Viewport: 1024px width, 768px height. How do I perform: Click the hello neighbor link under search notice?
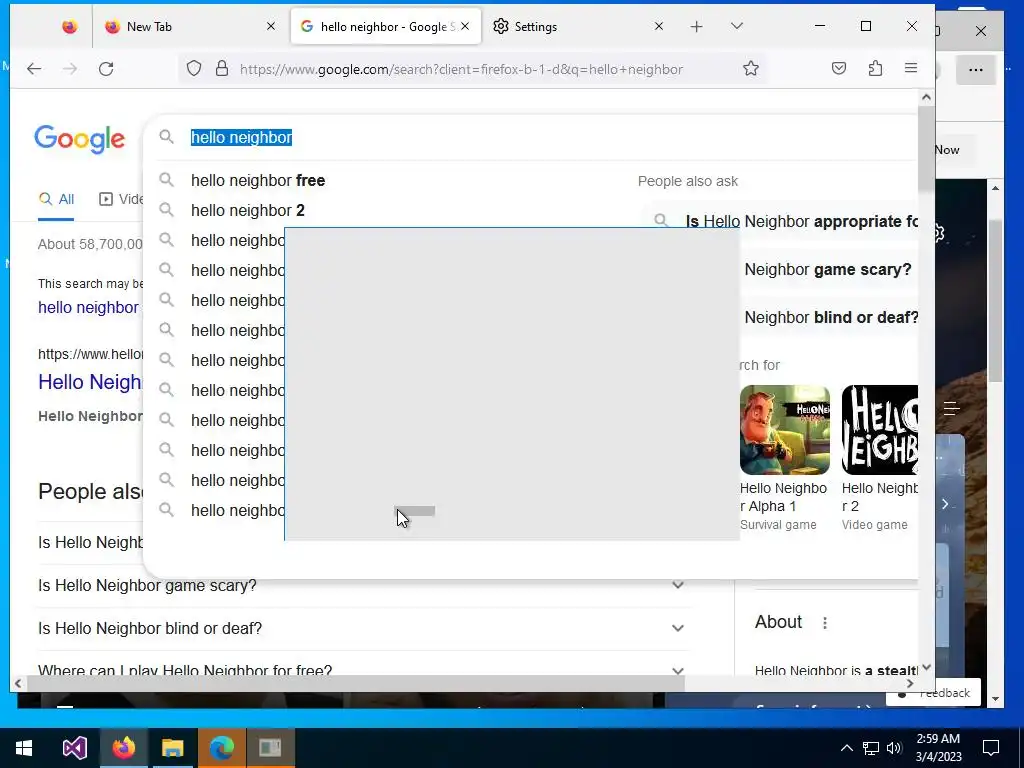(88, 308)
